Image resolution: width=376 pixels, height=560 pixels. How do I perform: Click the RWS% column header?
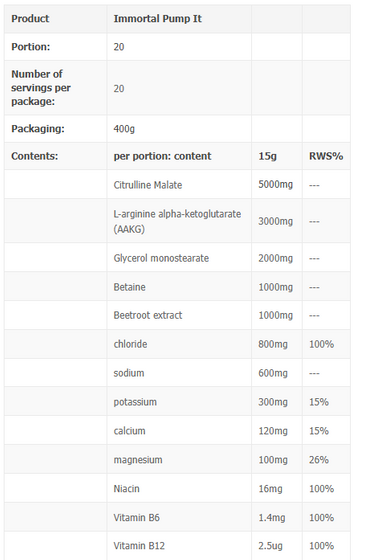(326, 156)
